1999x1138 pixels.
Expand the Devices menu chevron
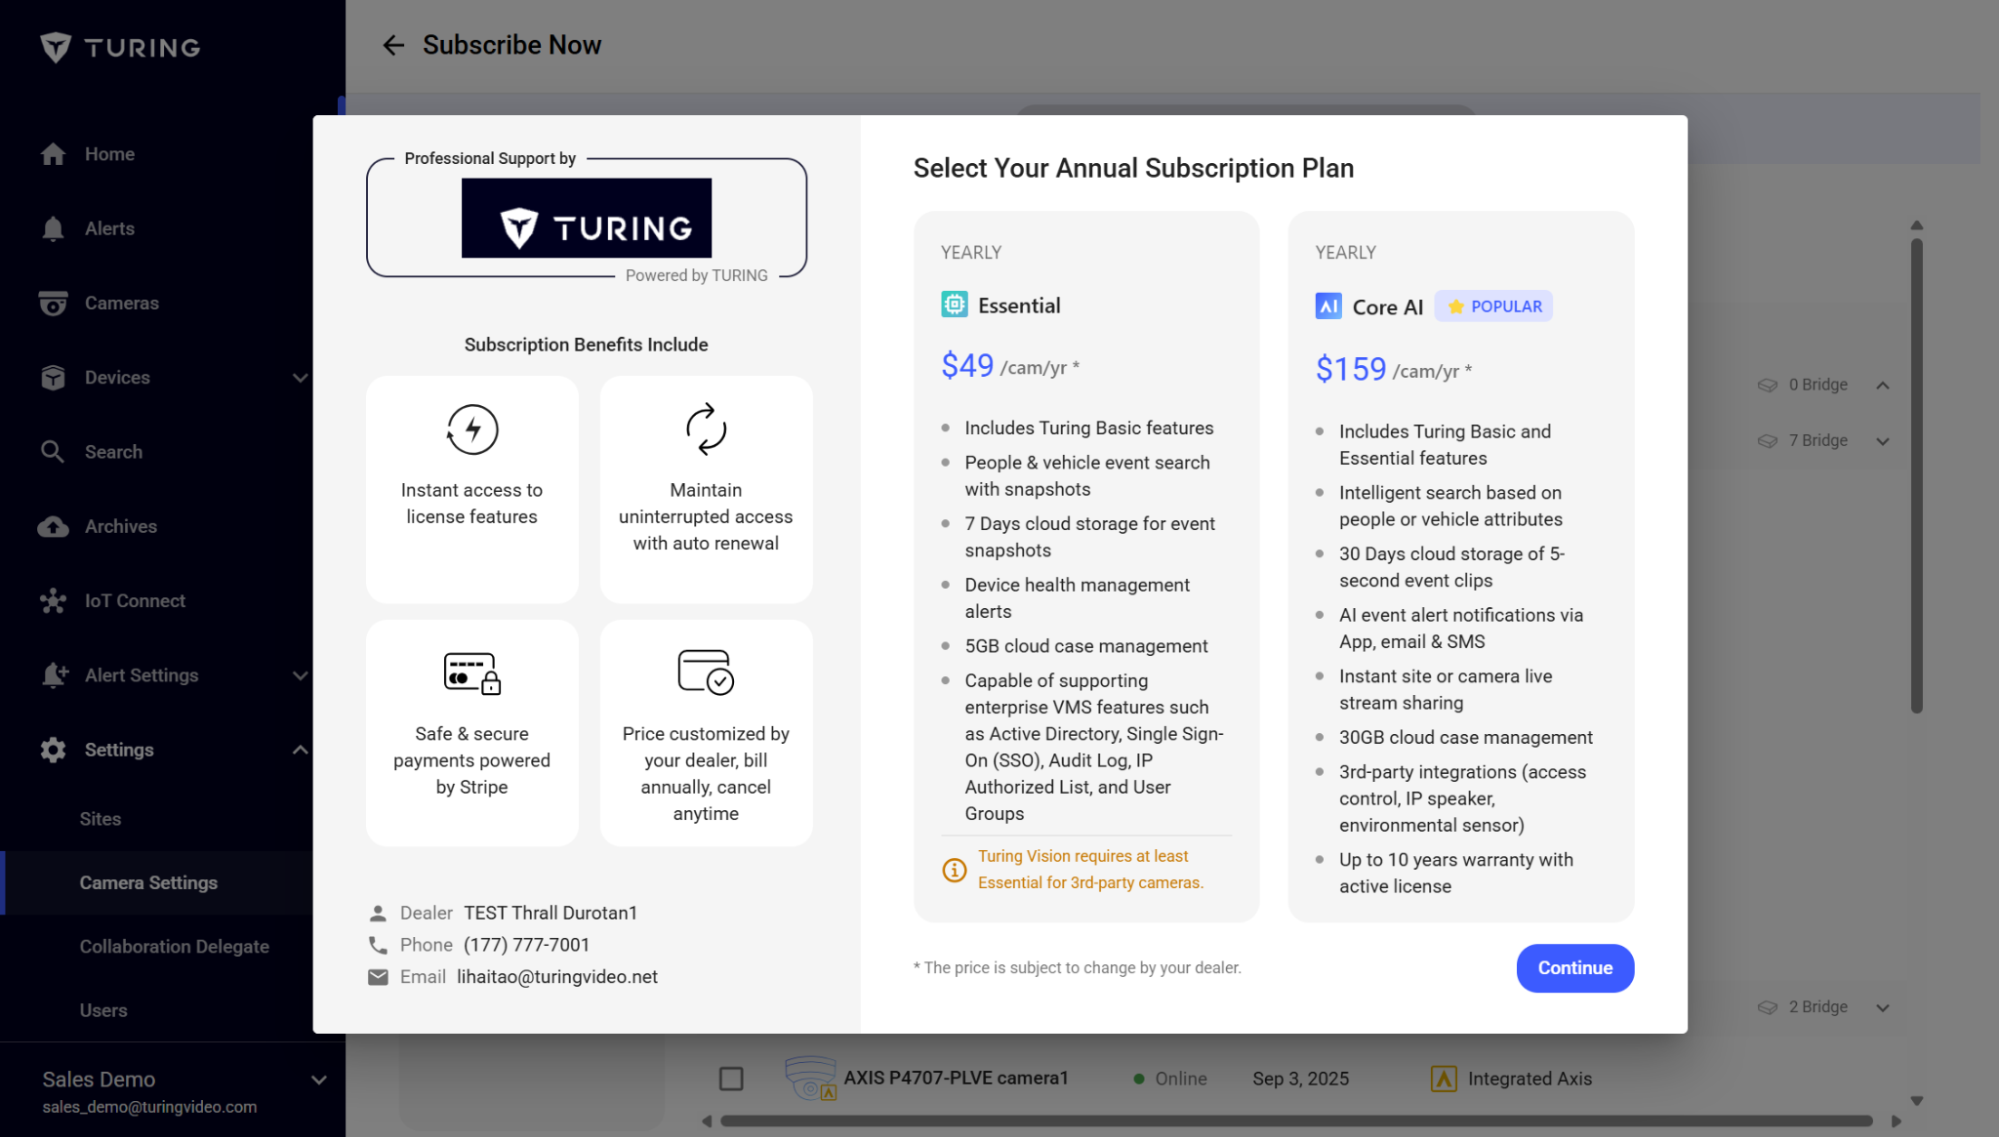(300, 378)
